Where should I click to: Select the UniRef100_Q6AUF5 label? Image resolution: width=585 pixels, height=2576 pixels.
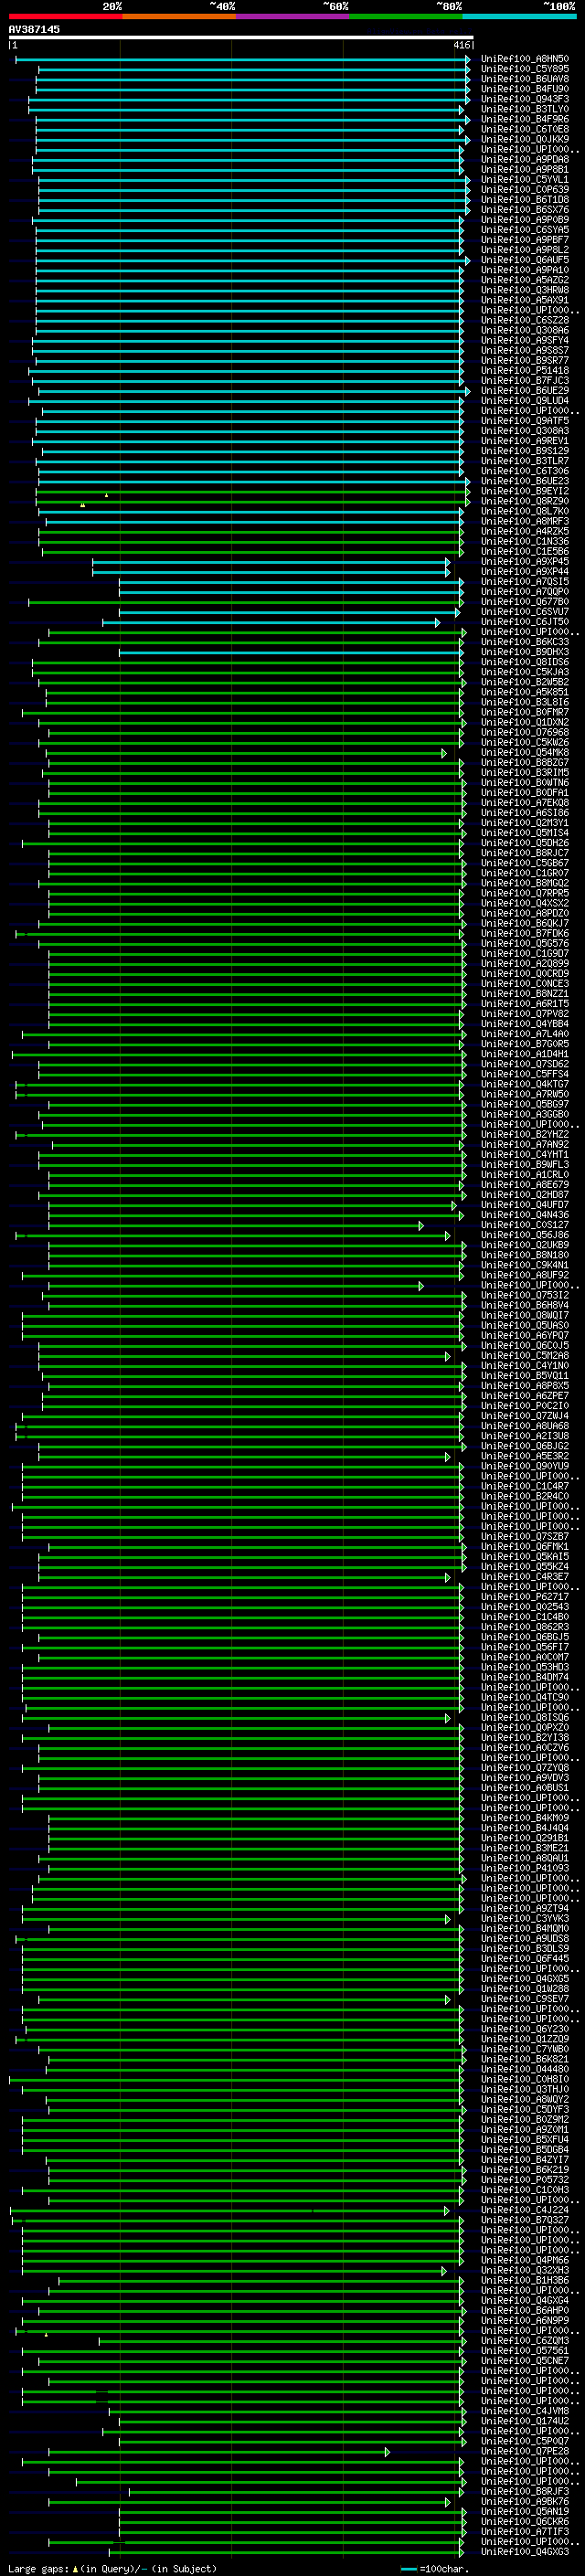tap(525, 260)
